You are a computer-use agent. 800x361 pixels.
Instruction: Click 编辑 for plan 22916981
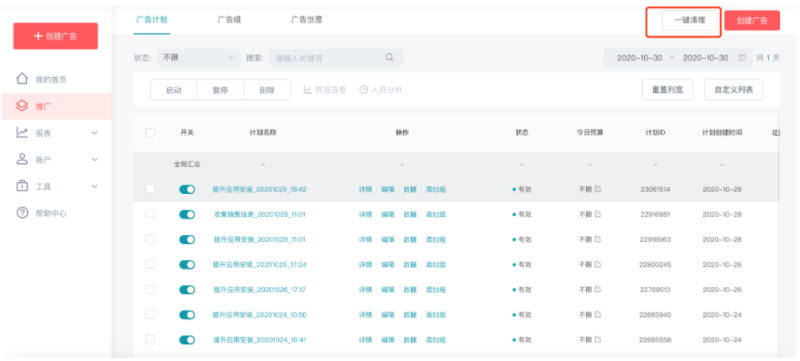tap(388, 214)
